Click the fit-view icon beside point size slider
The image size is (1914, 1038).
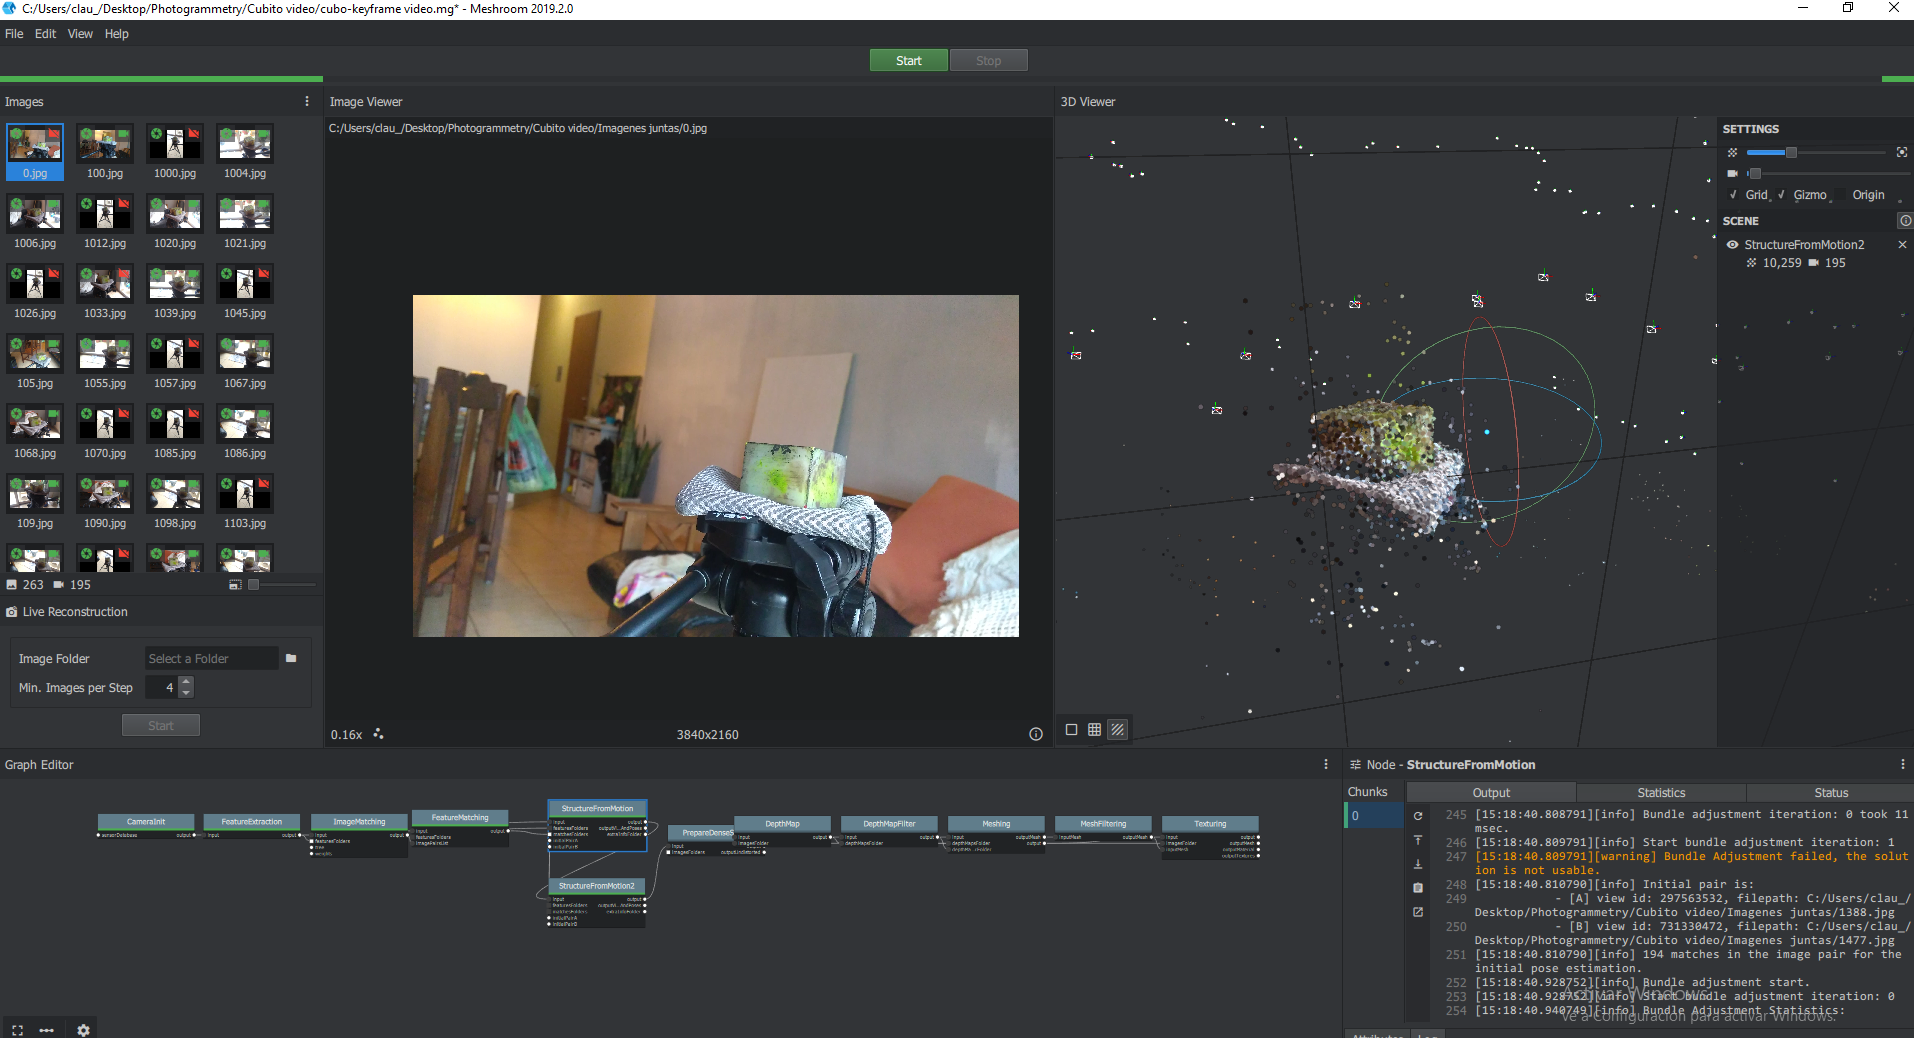coord(1902,152)
